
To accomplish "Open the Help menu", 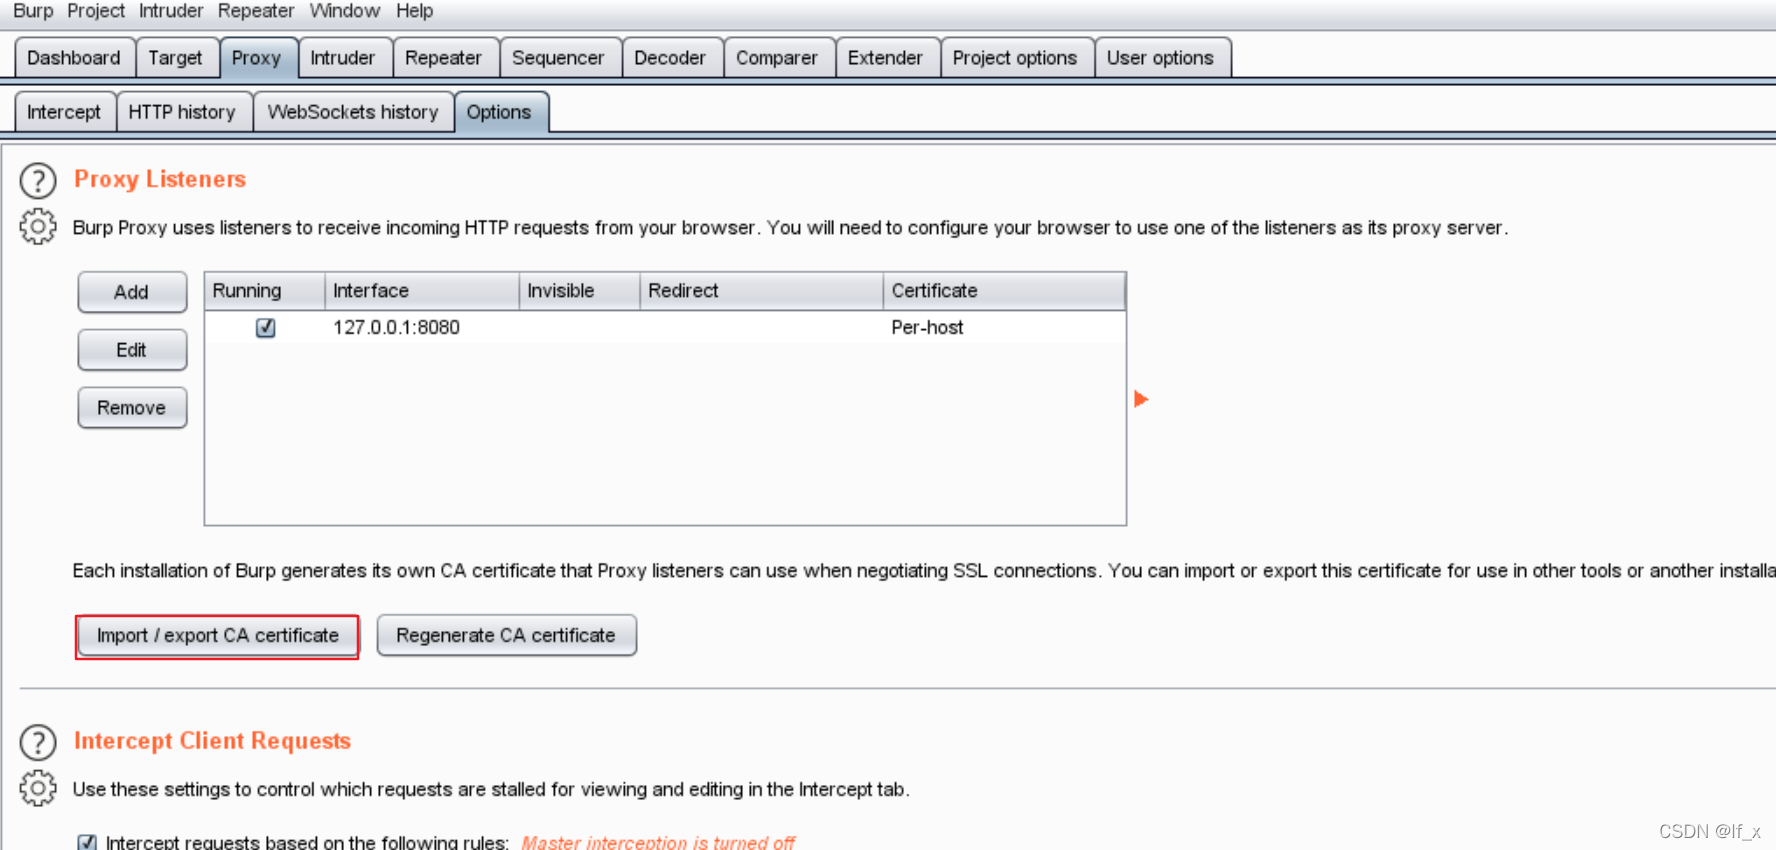I will pos(414,11).
